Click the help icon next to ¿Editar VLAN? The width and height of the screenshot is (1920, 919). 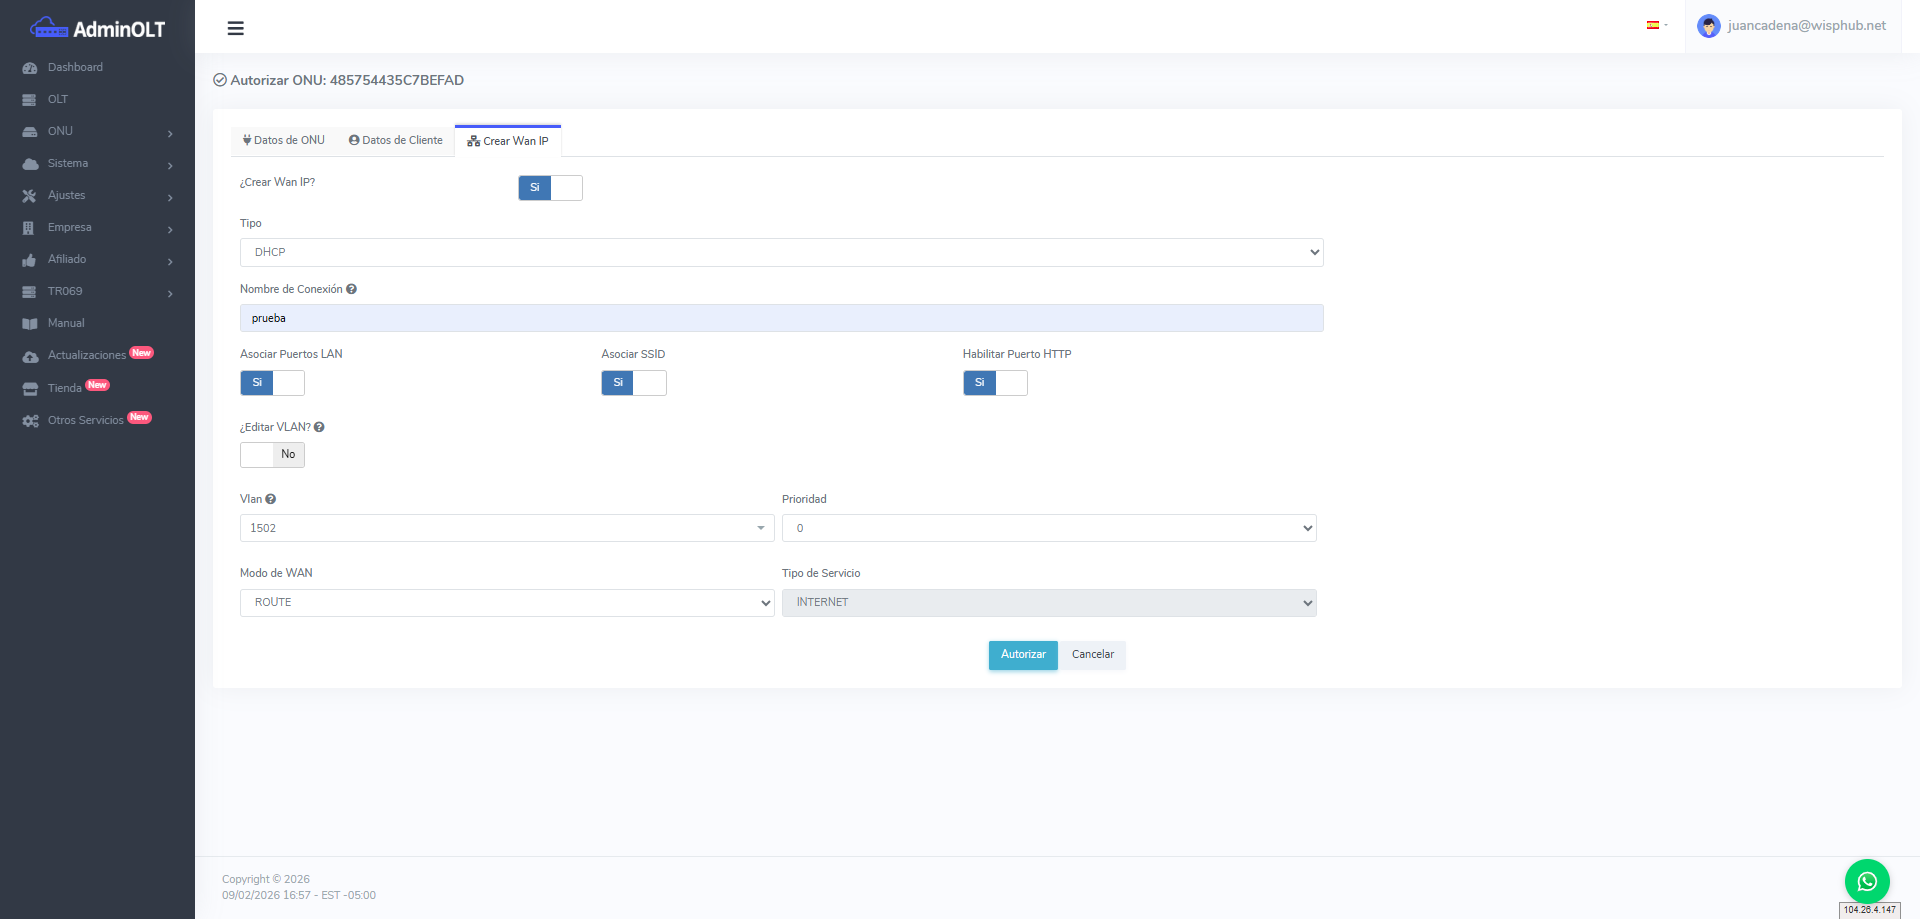pos(319,427)
